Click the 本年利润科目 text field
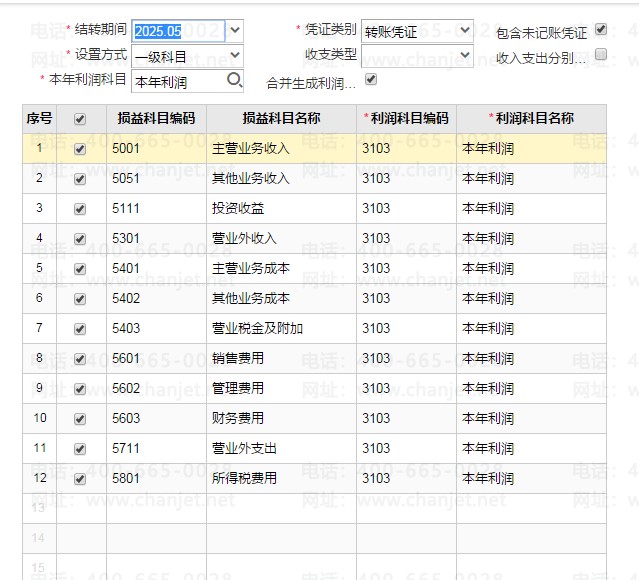 [x=176, y=82]
